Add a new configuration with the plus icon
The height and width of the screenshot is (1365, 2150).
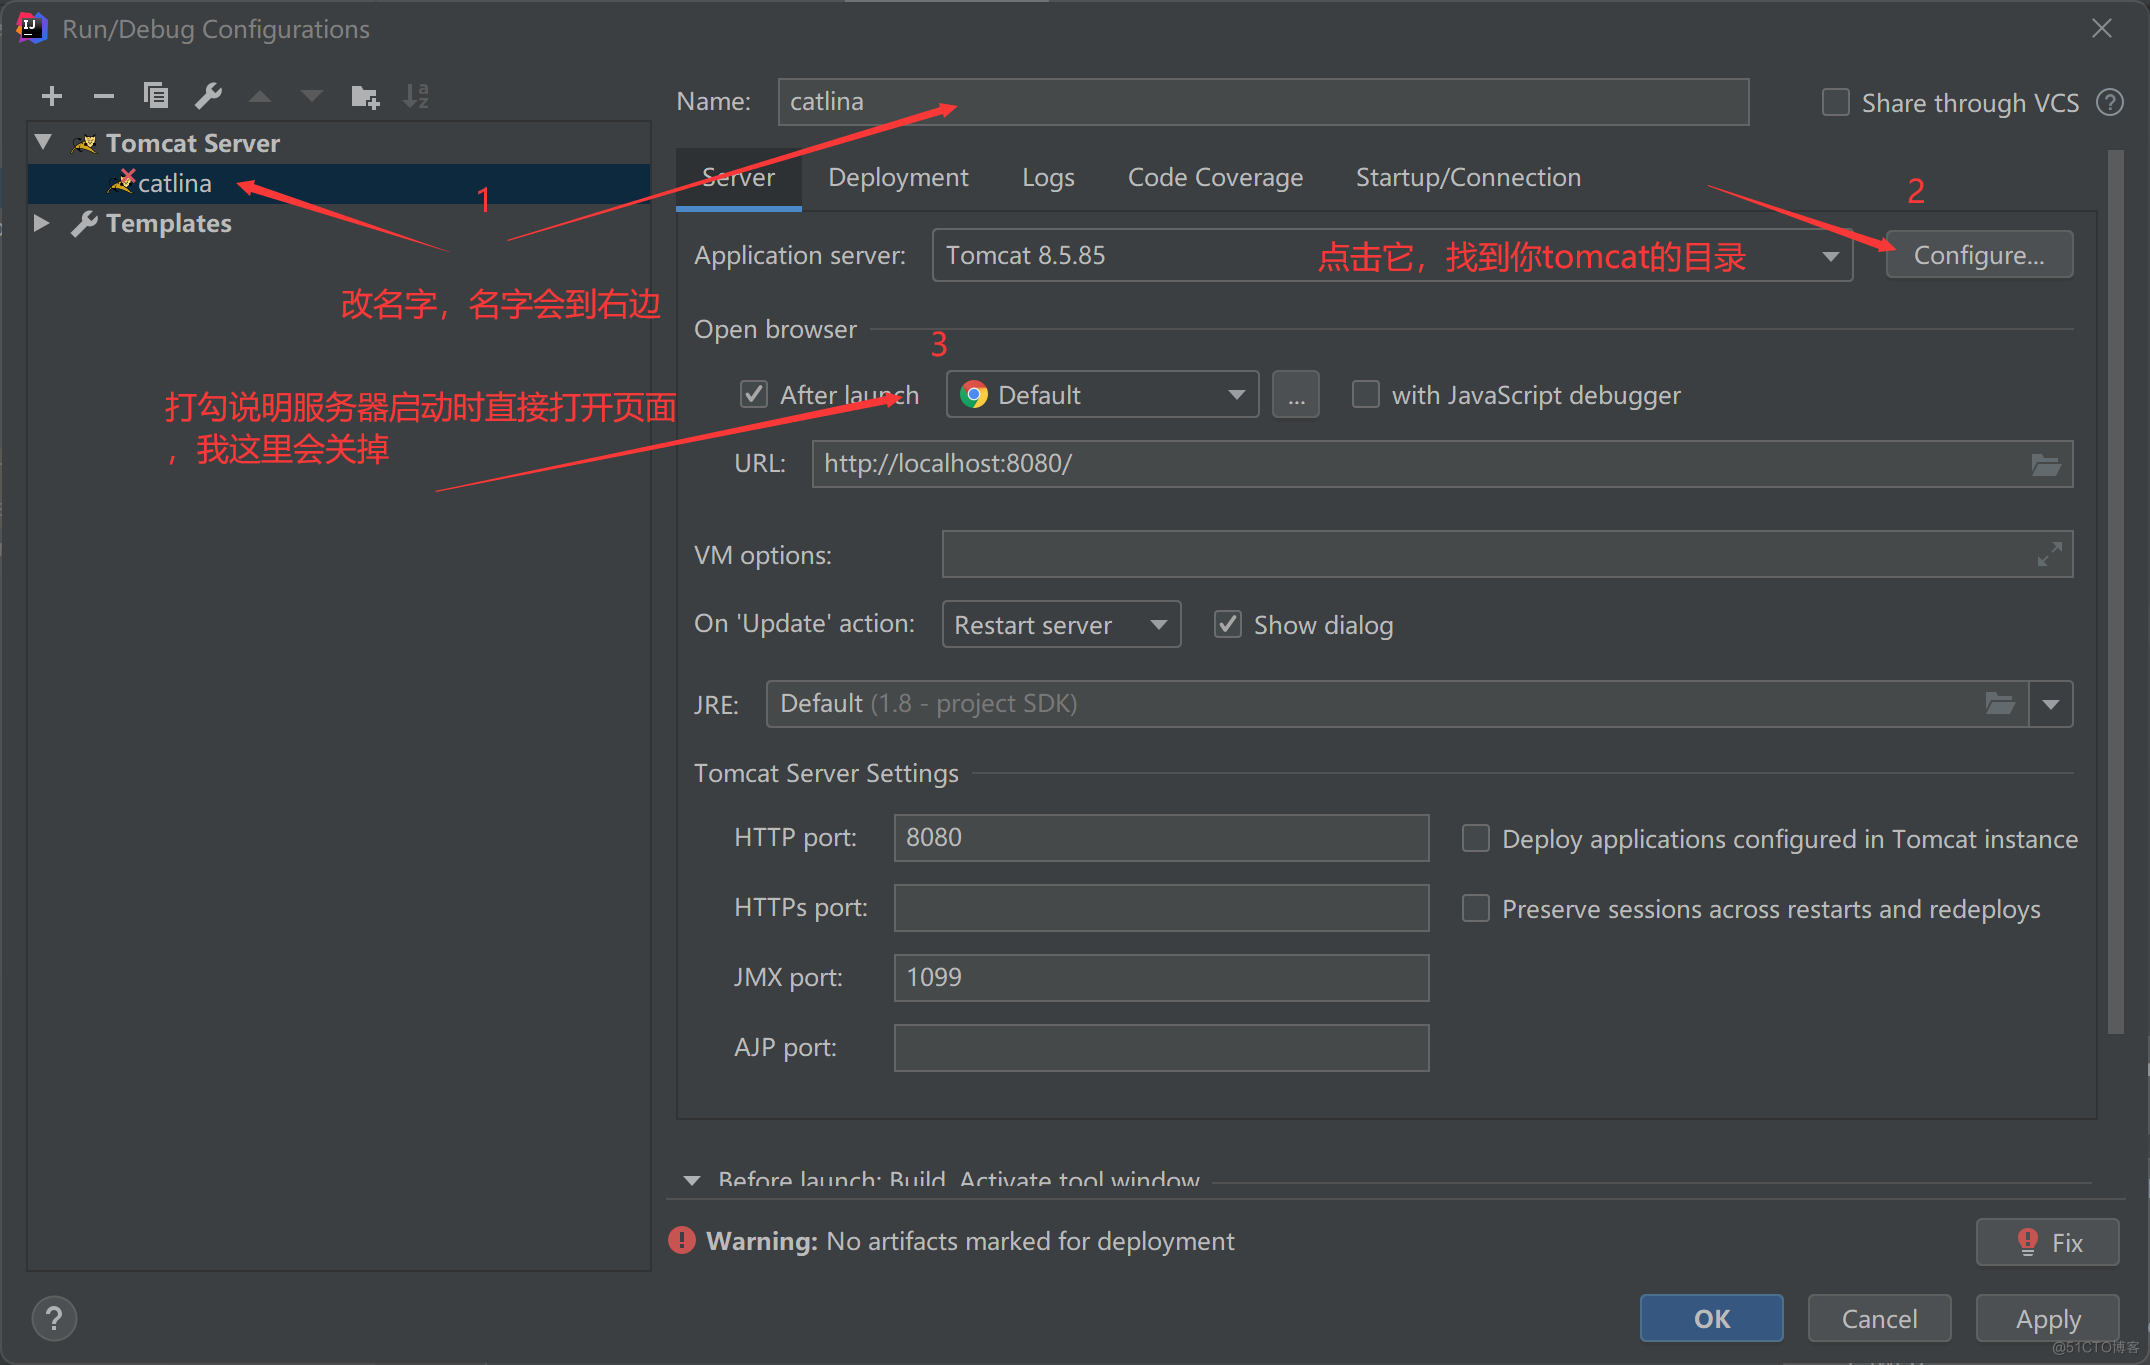tap(52, 96)
